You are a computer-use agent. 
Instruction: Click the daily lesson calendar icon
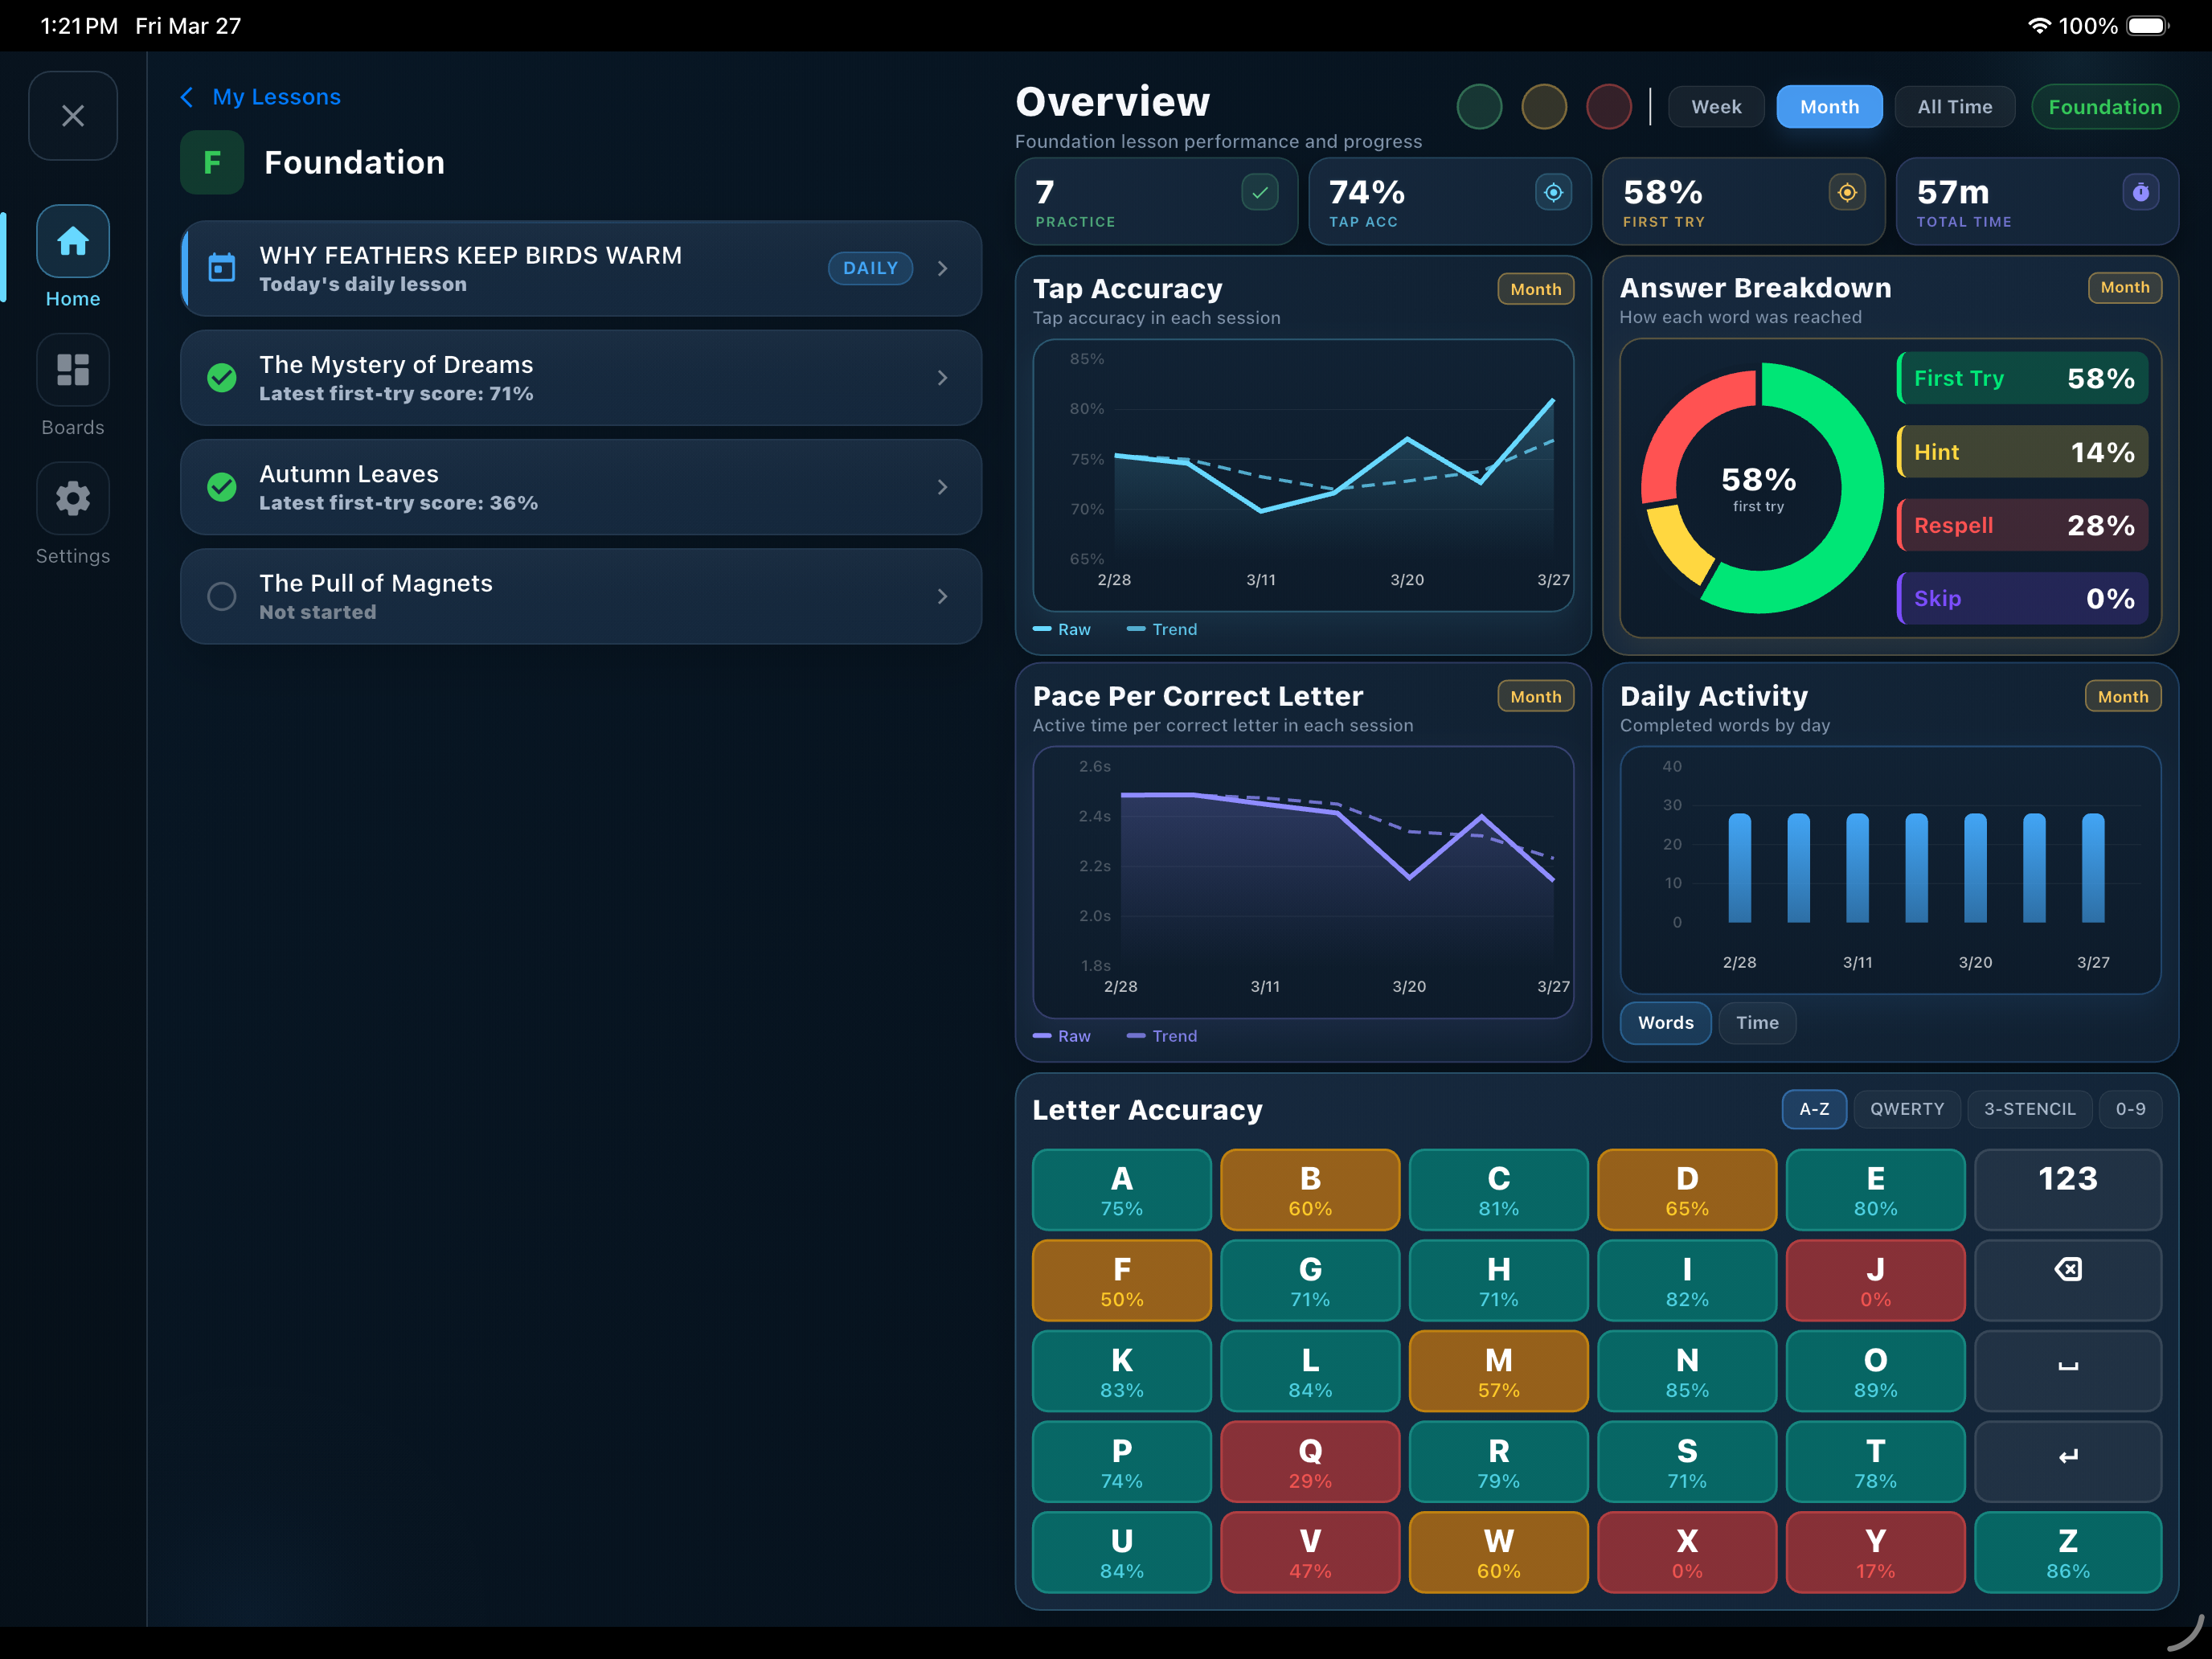221,268
